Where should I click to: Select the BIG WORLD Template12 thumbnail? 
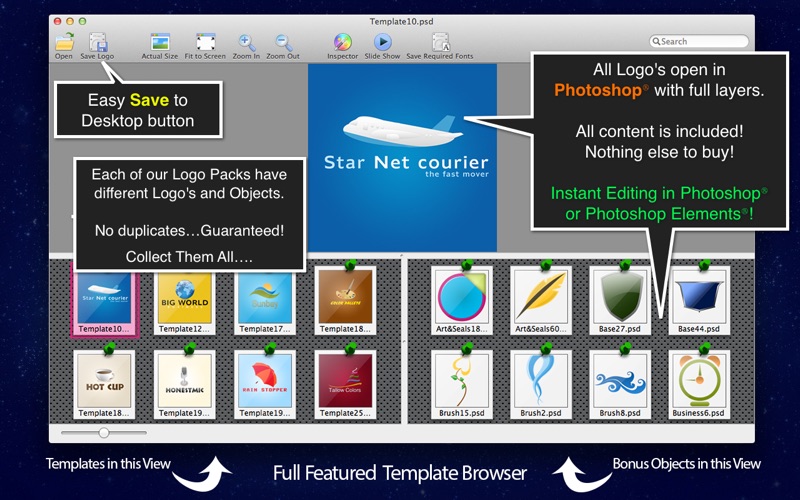pyautogui.click(x=185, y=303)
